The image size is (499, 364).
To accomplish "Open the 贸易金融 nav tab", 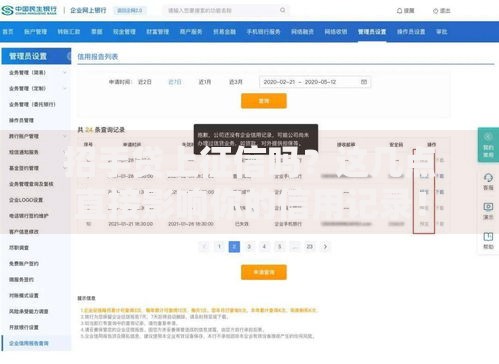I will pos(224,32).
